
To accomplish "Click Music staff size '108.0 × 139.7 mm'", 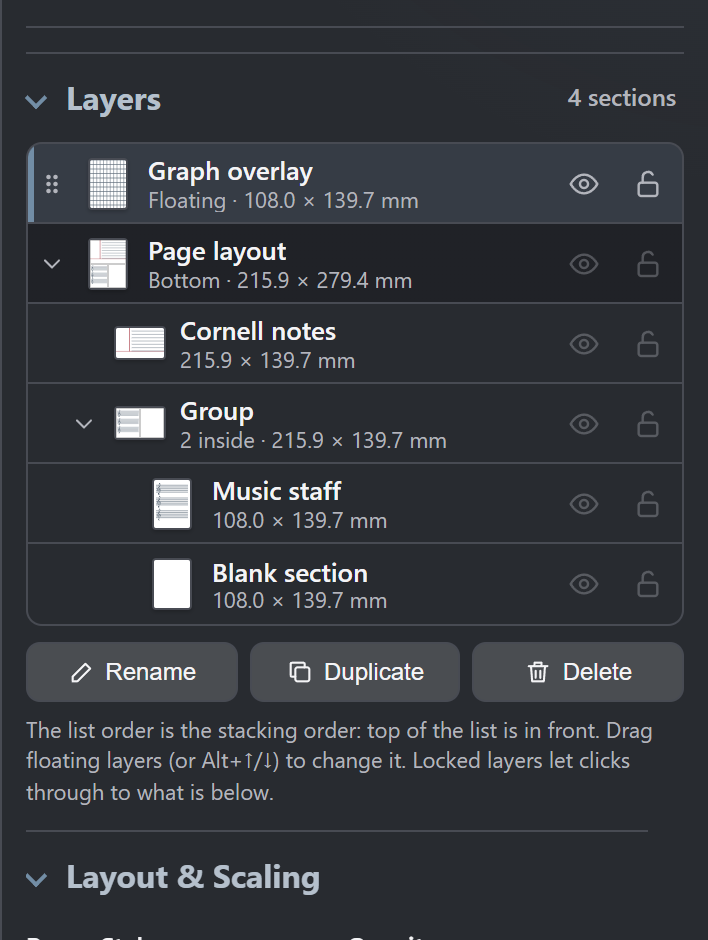I will (300, 520).
